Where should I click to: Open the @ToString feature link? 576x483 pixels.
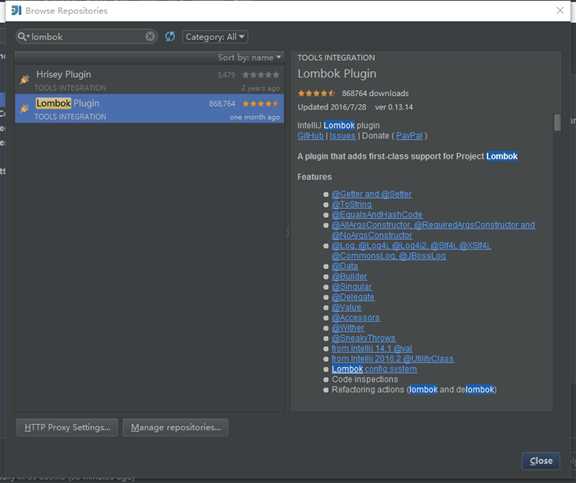pyautogui.click(x=352, y=204)
